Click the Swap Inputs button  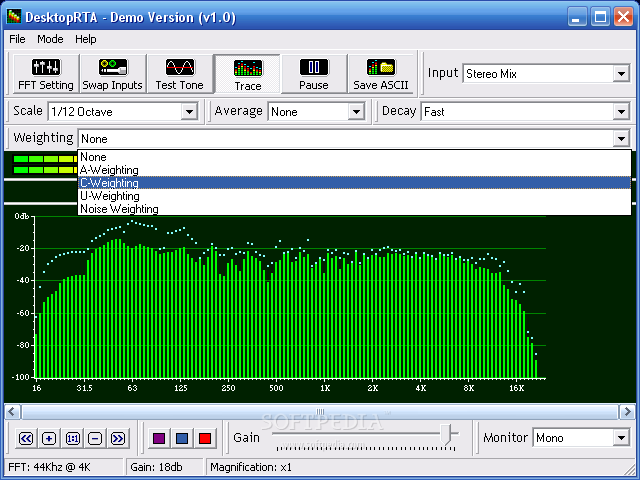[x=113, y=74]
